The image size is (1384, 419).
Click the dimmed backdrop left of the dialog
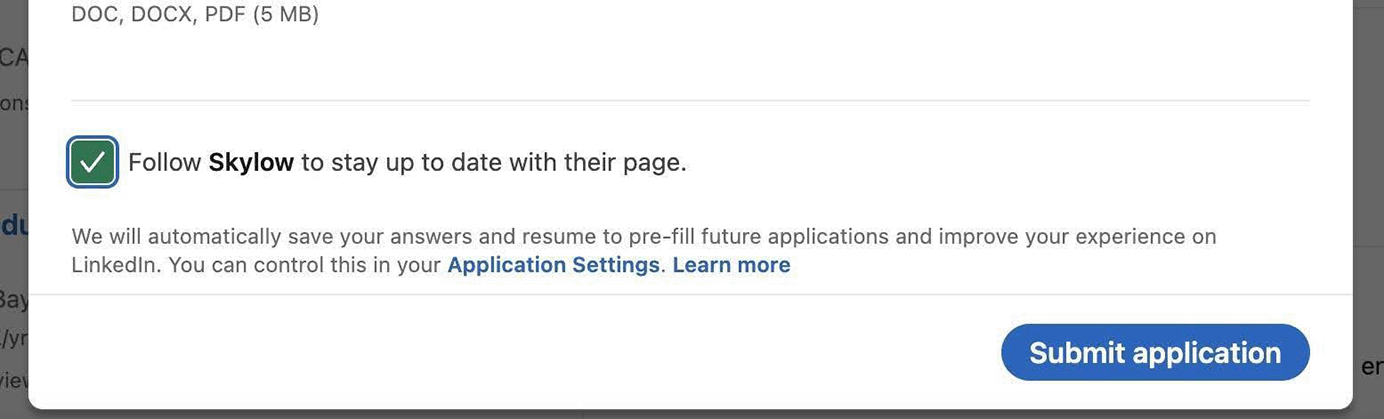click(x=14, y=150)
